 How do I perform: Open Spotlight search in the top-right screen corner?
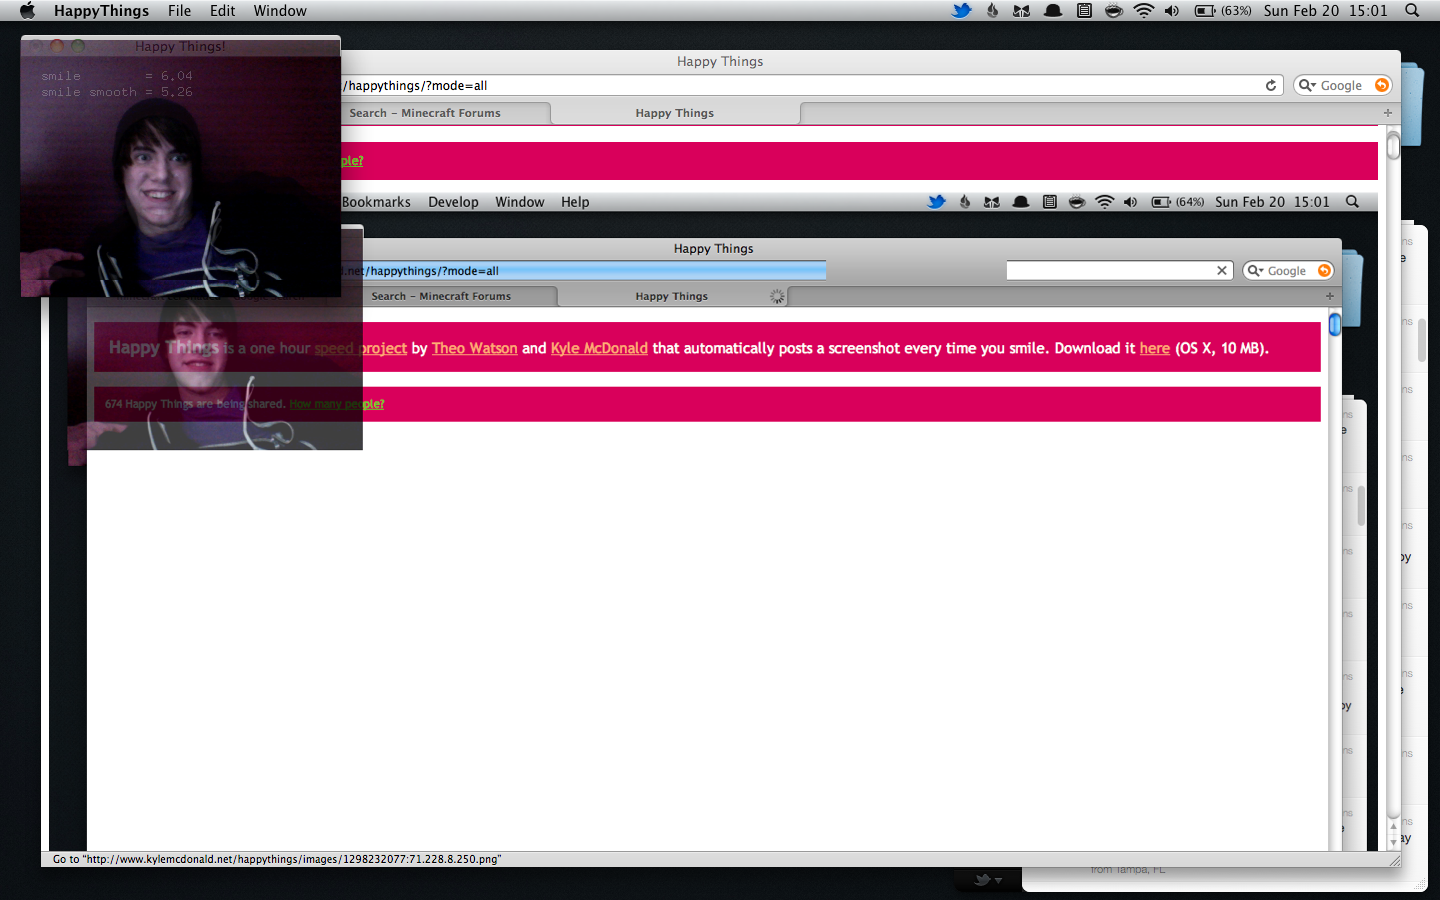tap(1412, 11)
